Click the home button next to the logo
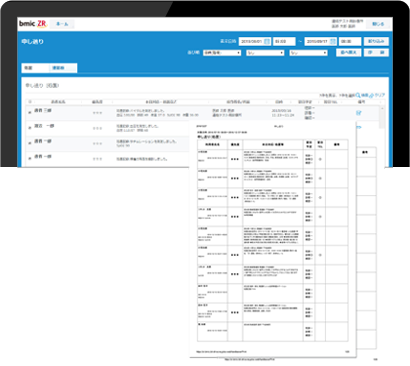The width and height of the screenshot is (410, 366). [x=62, y=24]
